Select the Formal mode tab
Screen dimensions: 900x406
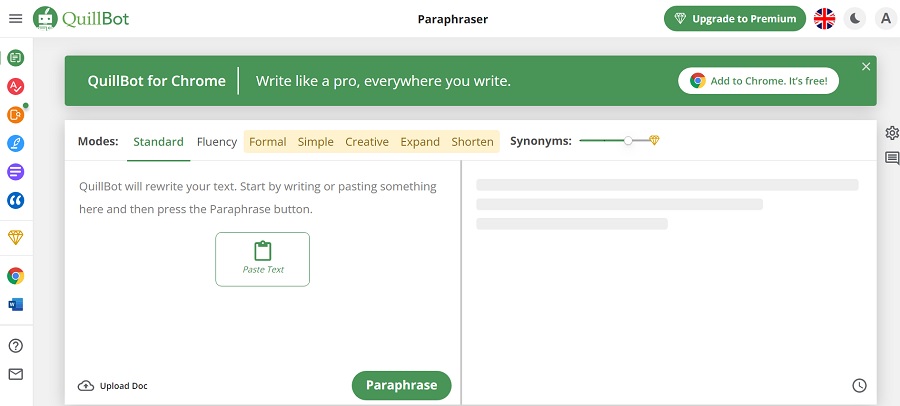coord(267,142)
